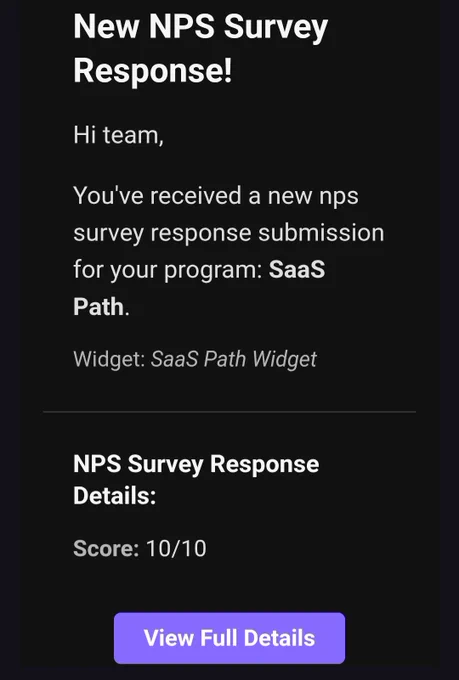Click the word Details on the purple button
Image resolution: width=459 pixels, height=680 pixels.
279,638
